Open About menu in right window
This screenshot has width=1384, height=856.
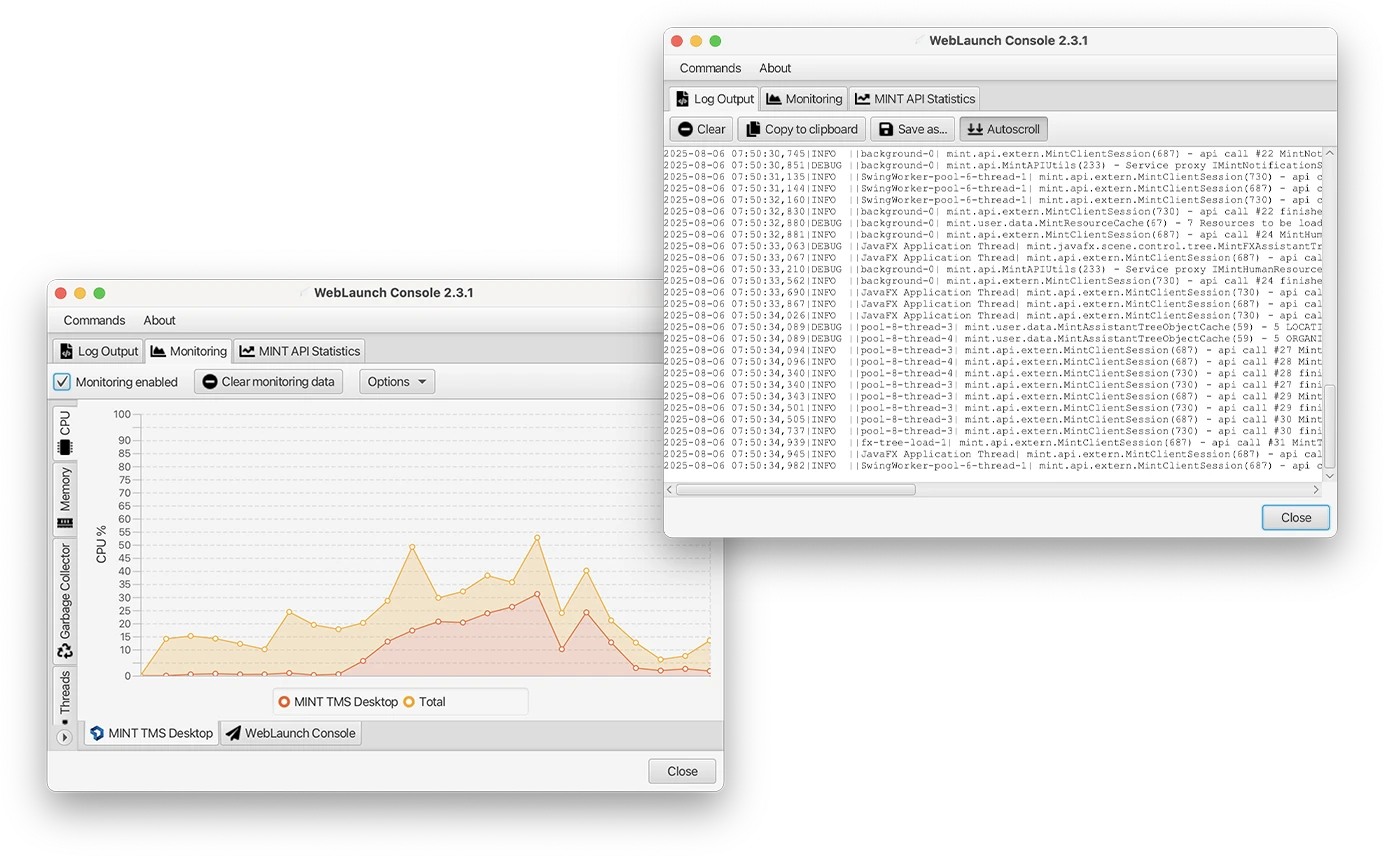point(775,68)
